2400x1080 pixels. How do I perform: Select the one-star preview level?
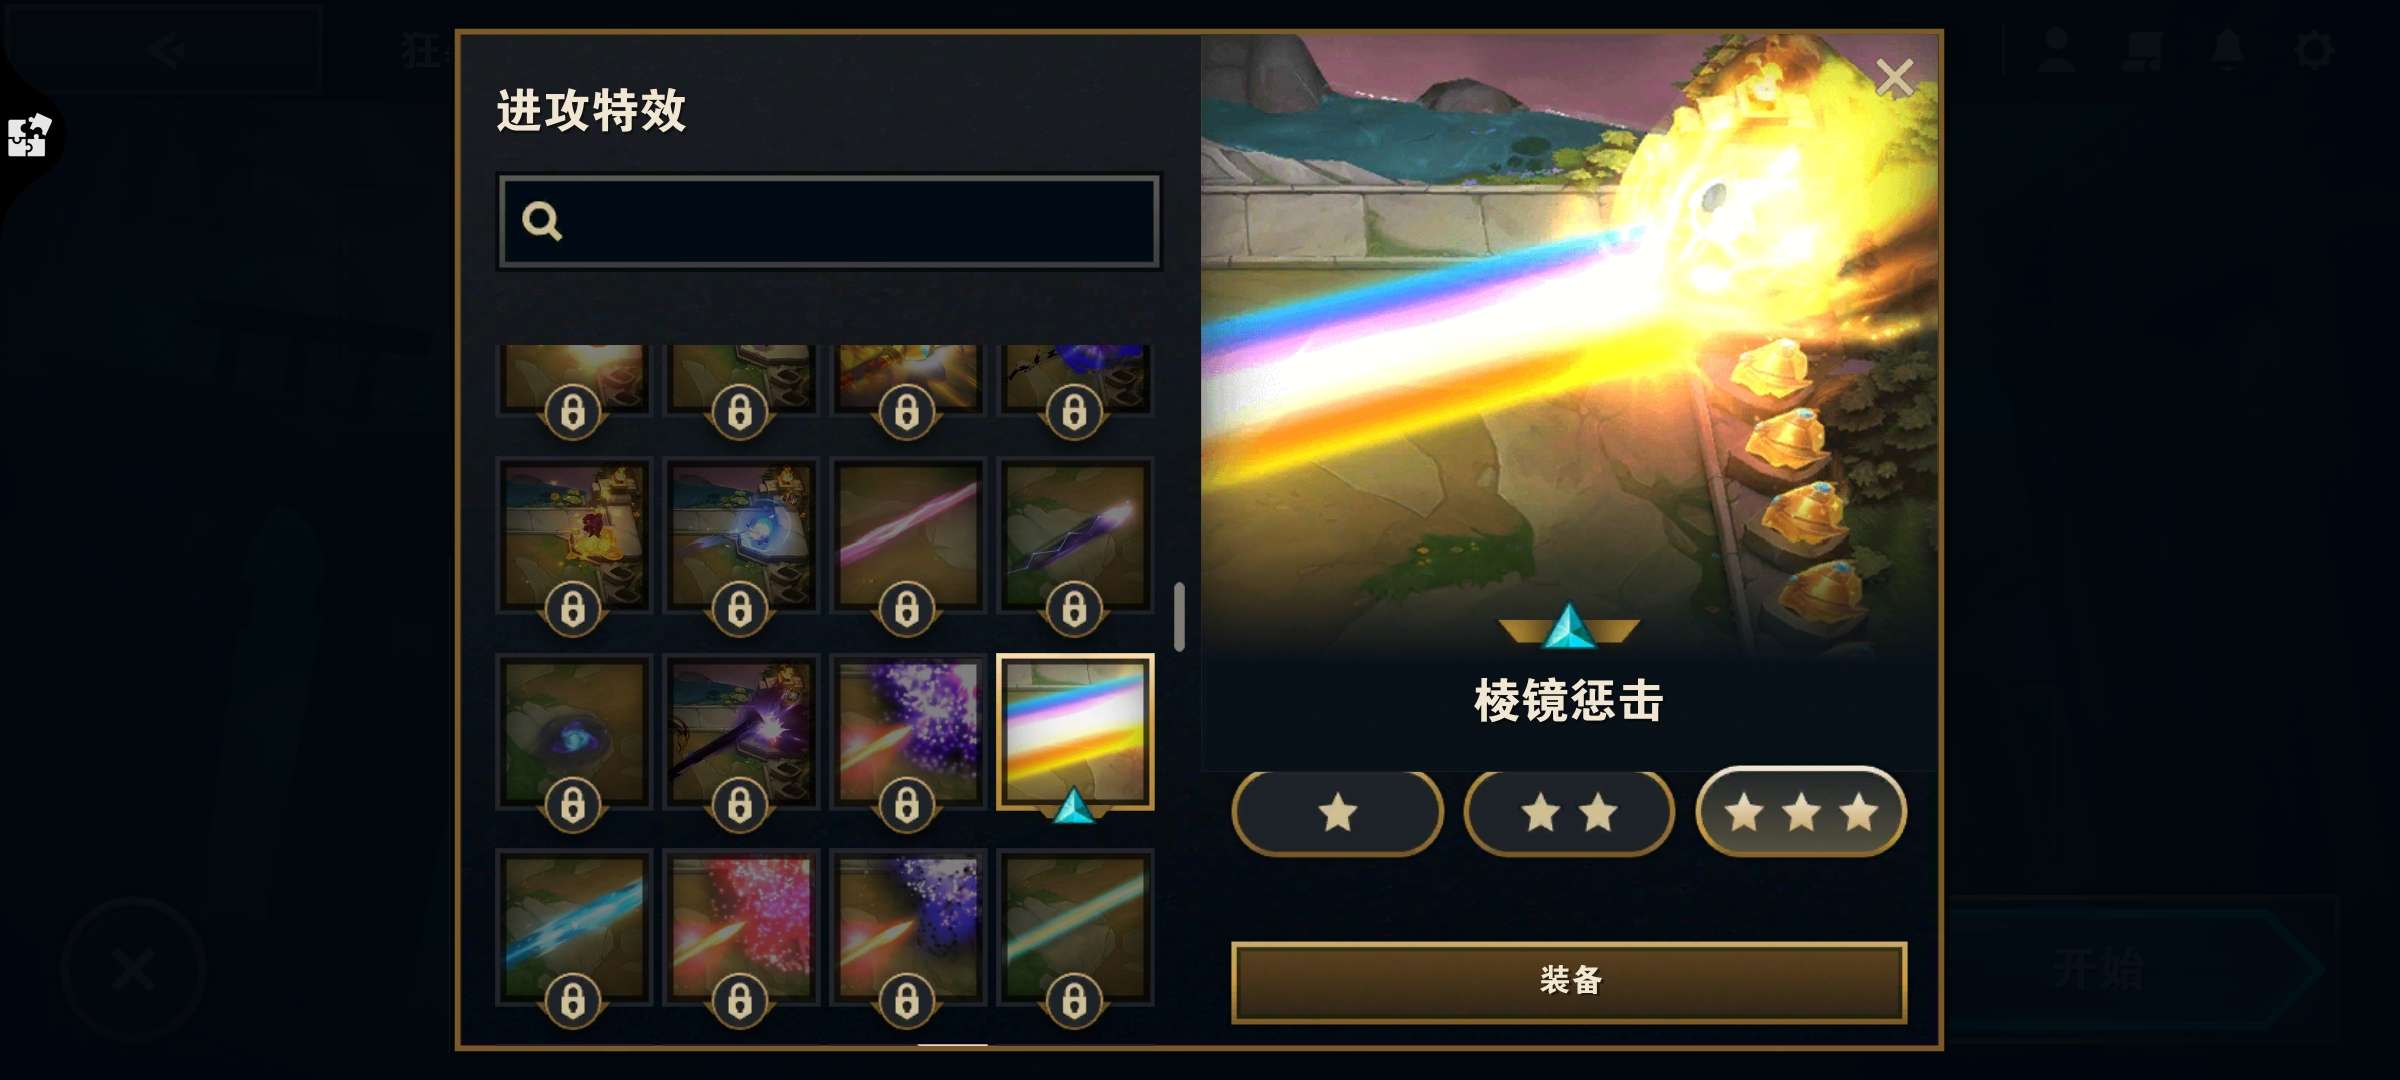click(x=1338, y=812)
